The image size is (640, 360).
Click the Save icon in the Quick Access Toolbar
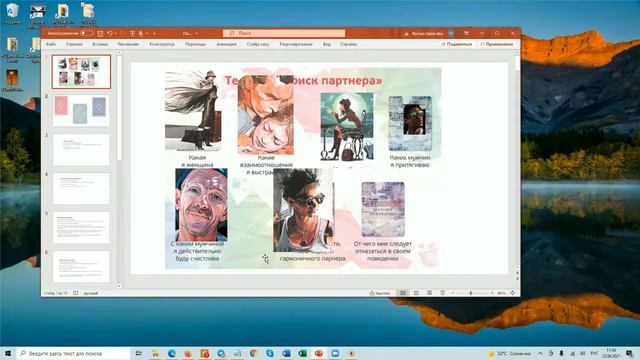click(x=100, y=33)
